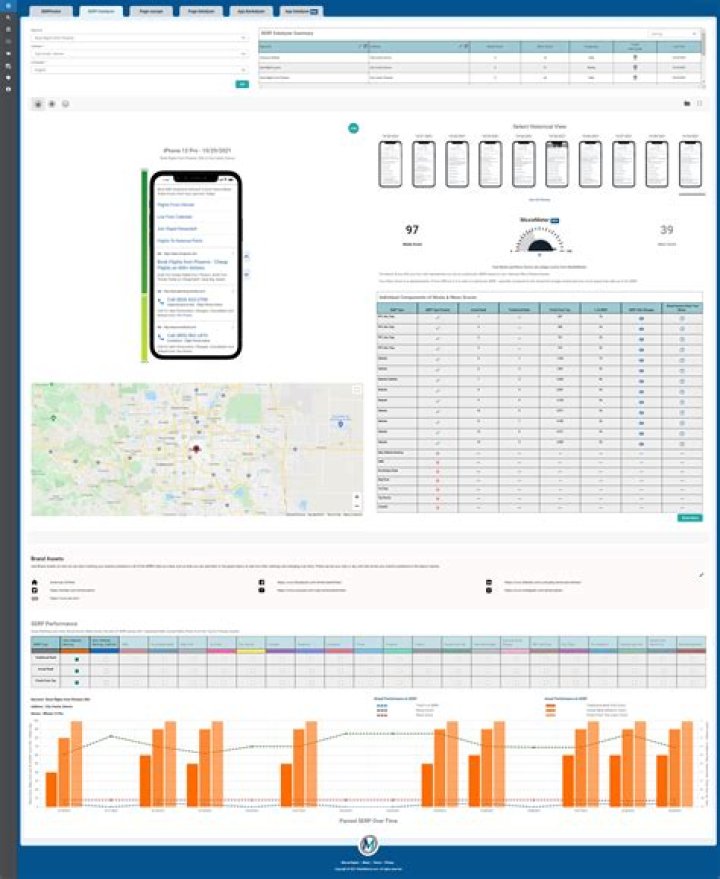
Task: Toggle the third-row teal radio in SERP Performance
Action: [77, 681]
